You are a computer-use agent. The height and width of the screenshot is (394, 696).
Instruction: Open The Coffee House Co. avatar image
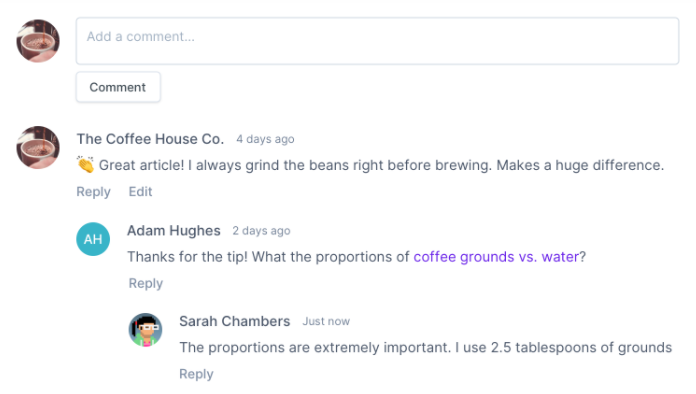(x=38, y=147)
